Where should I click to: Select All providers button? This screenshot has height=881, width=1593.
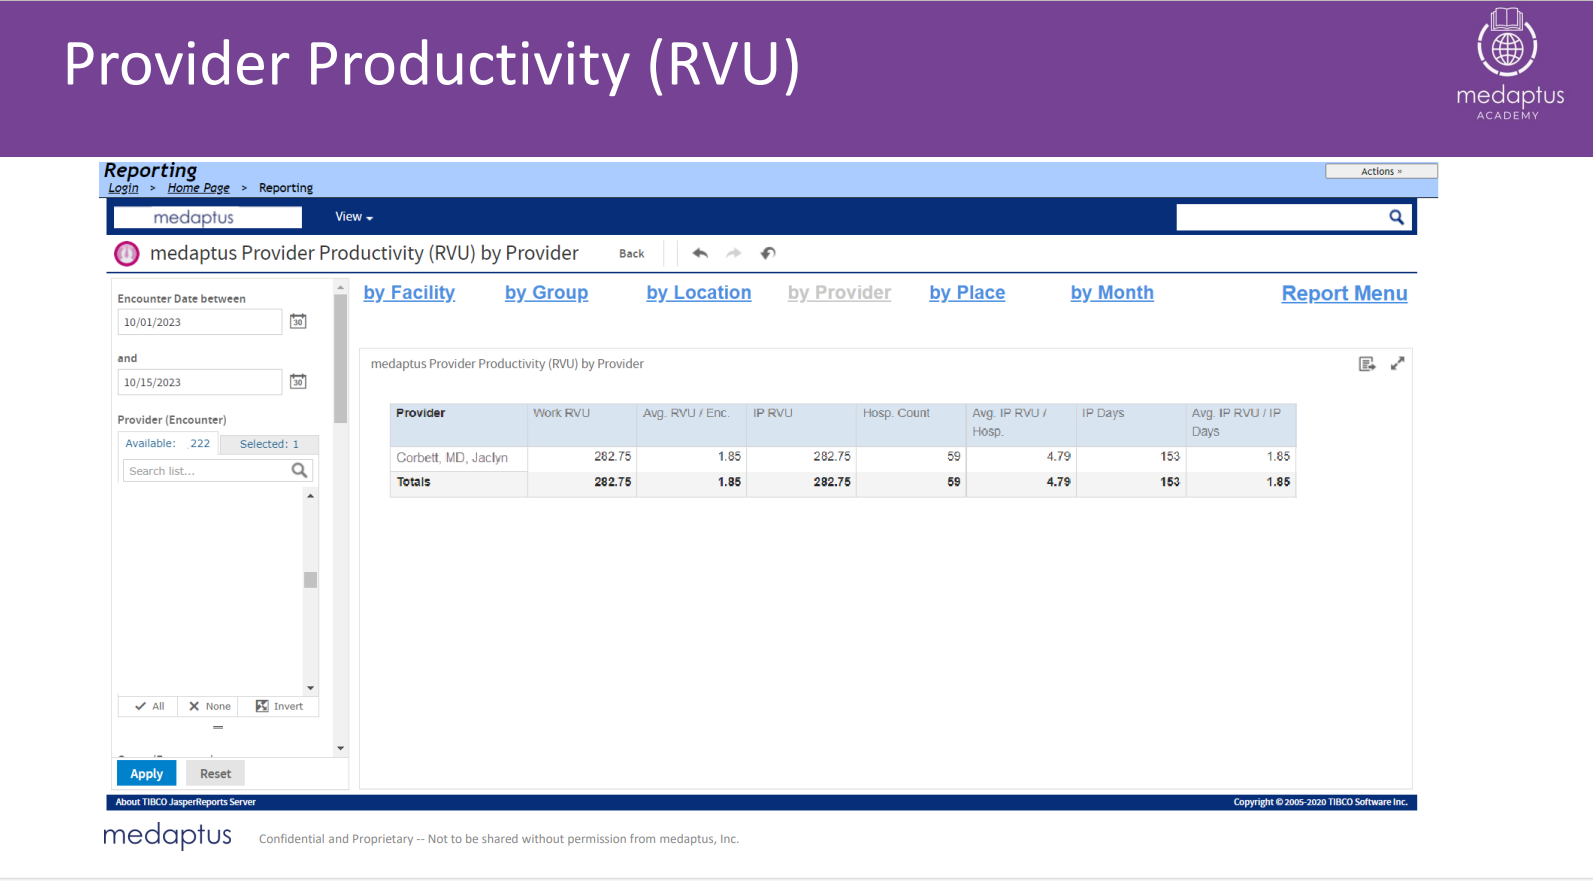click(x=148, y=706)
